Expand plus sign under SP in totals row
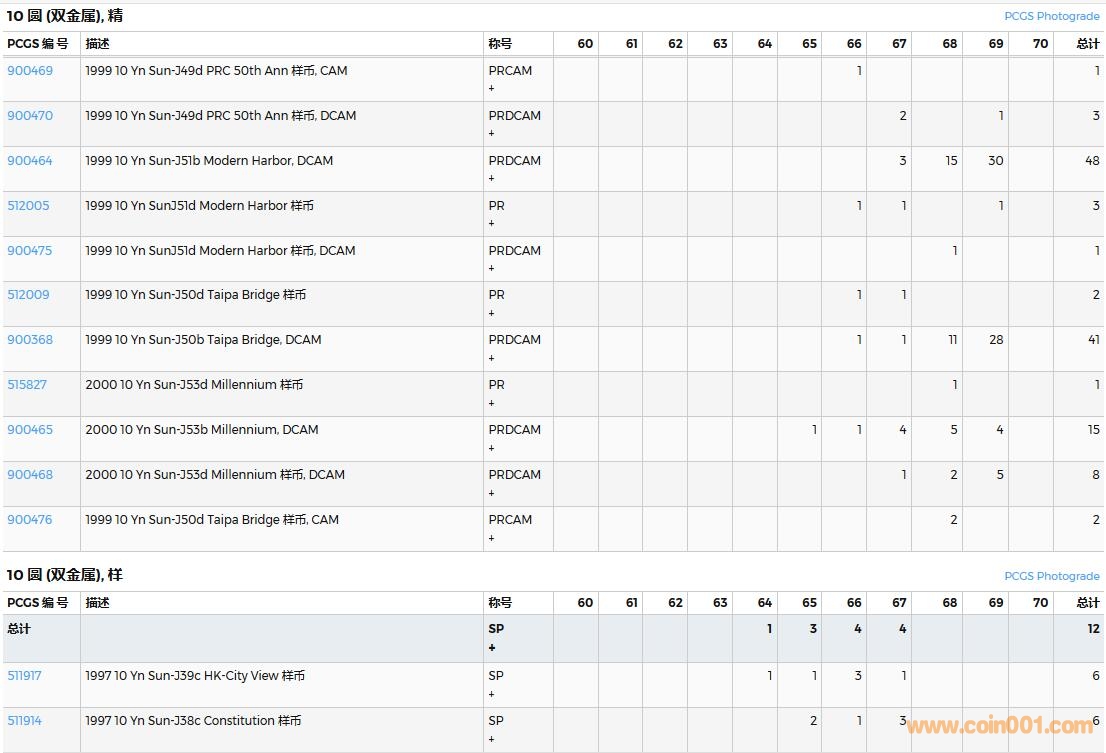 [492, 648]
